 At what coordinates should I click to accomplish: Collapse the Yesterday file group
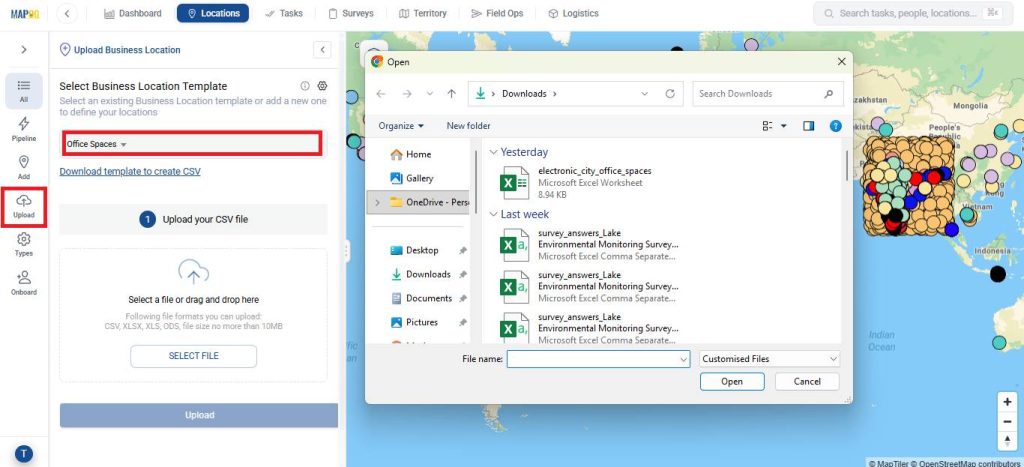click(x=494, y=152)
